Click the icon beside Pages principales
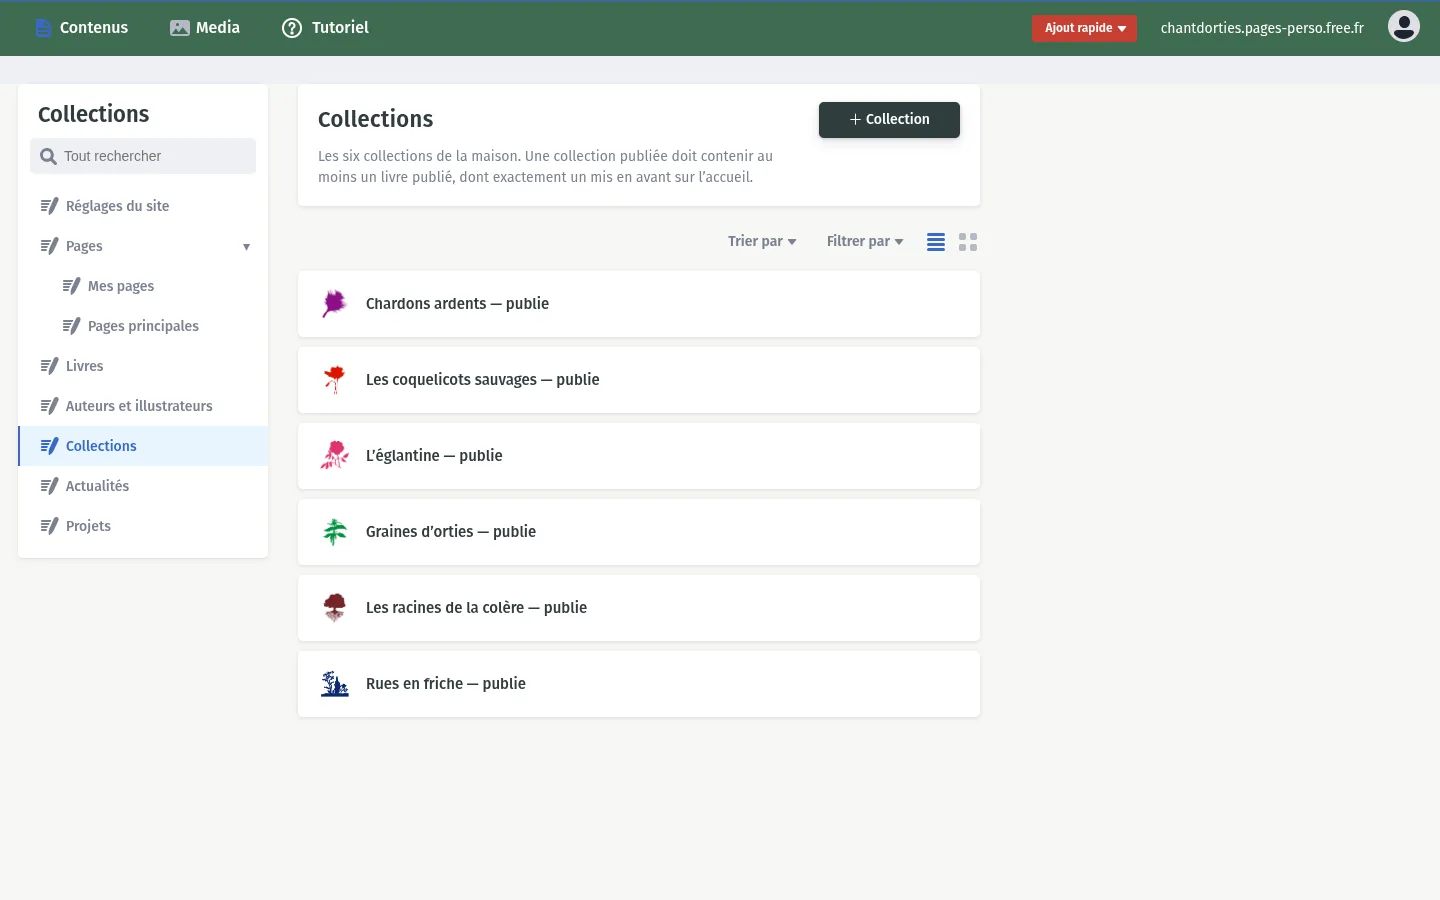The image size is (1440, 900). [71, 326]
